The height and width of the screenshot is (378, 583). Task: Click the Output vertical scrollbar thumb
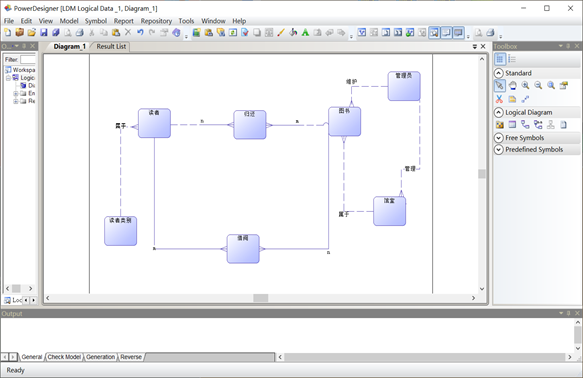point(578,335)
